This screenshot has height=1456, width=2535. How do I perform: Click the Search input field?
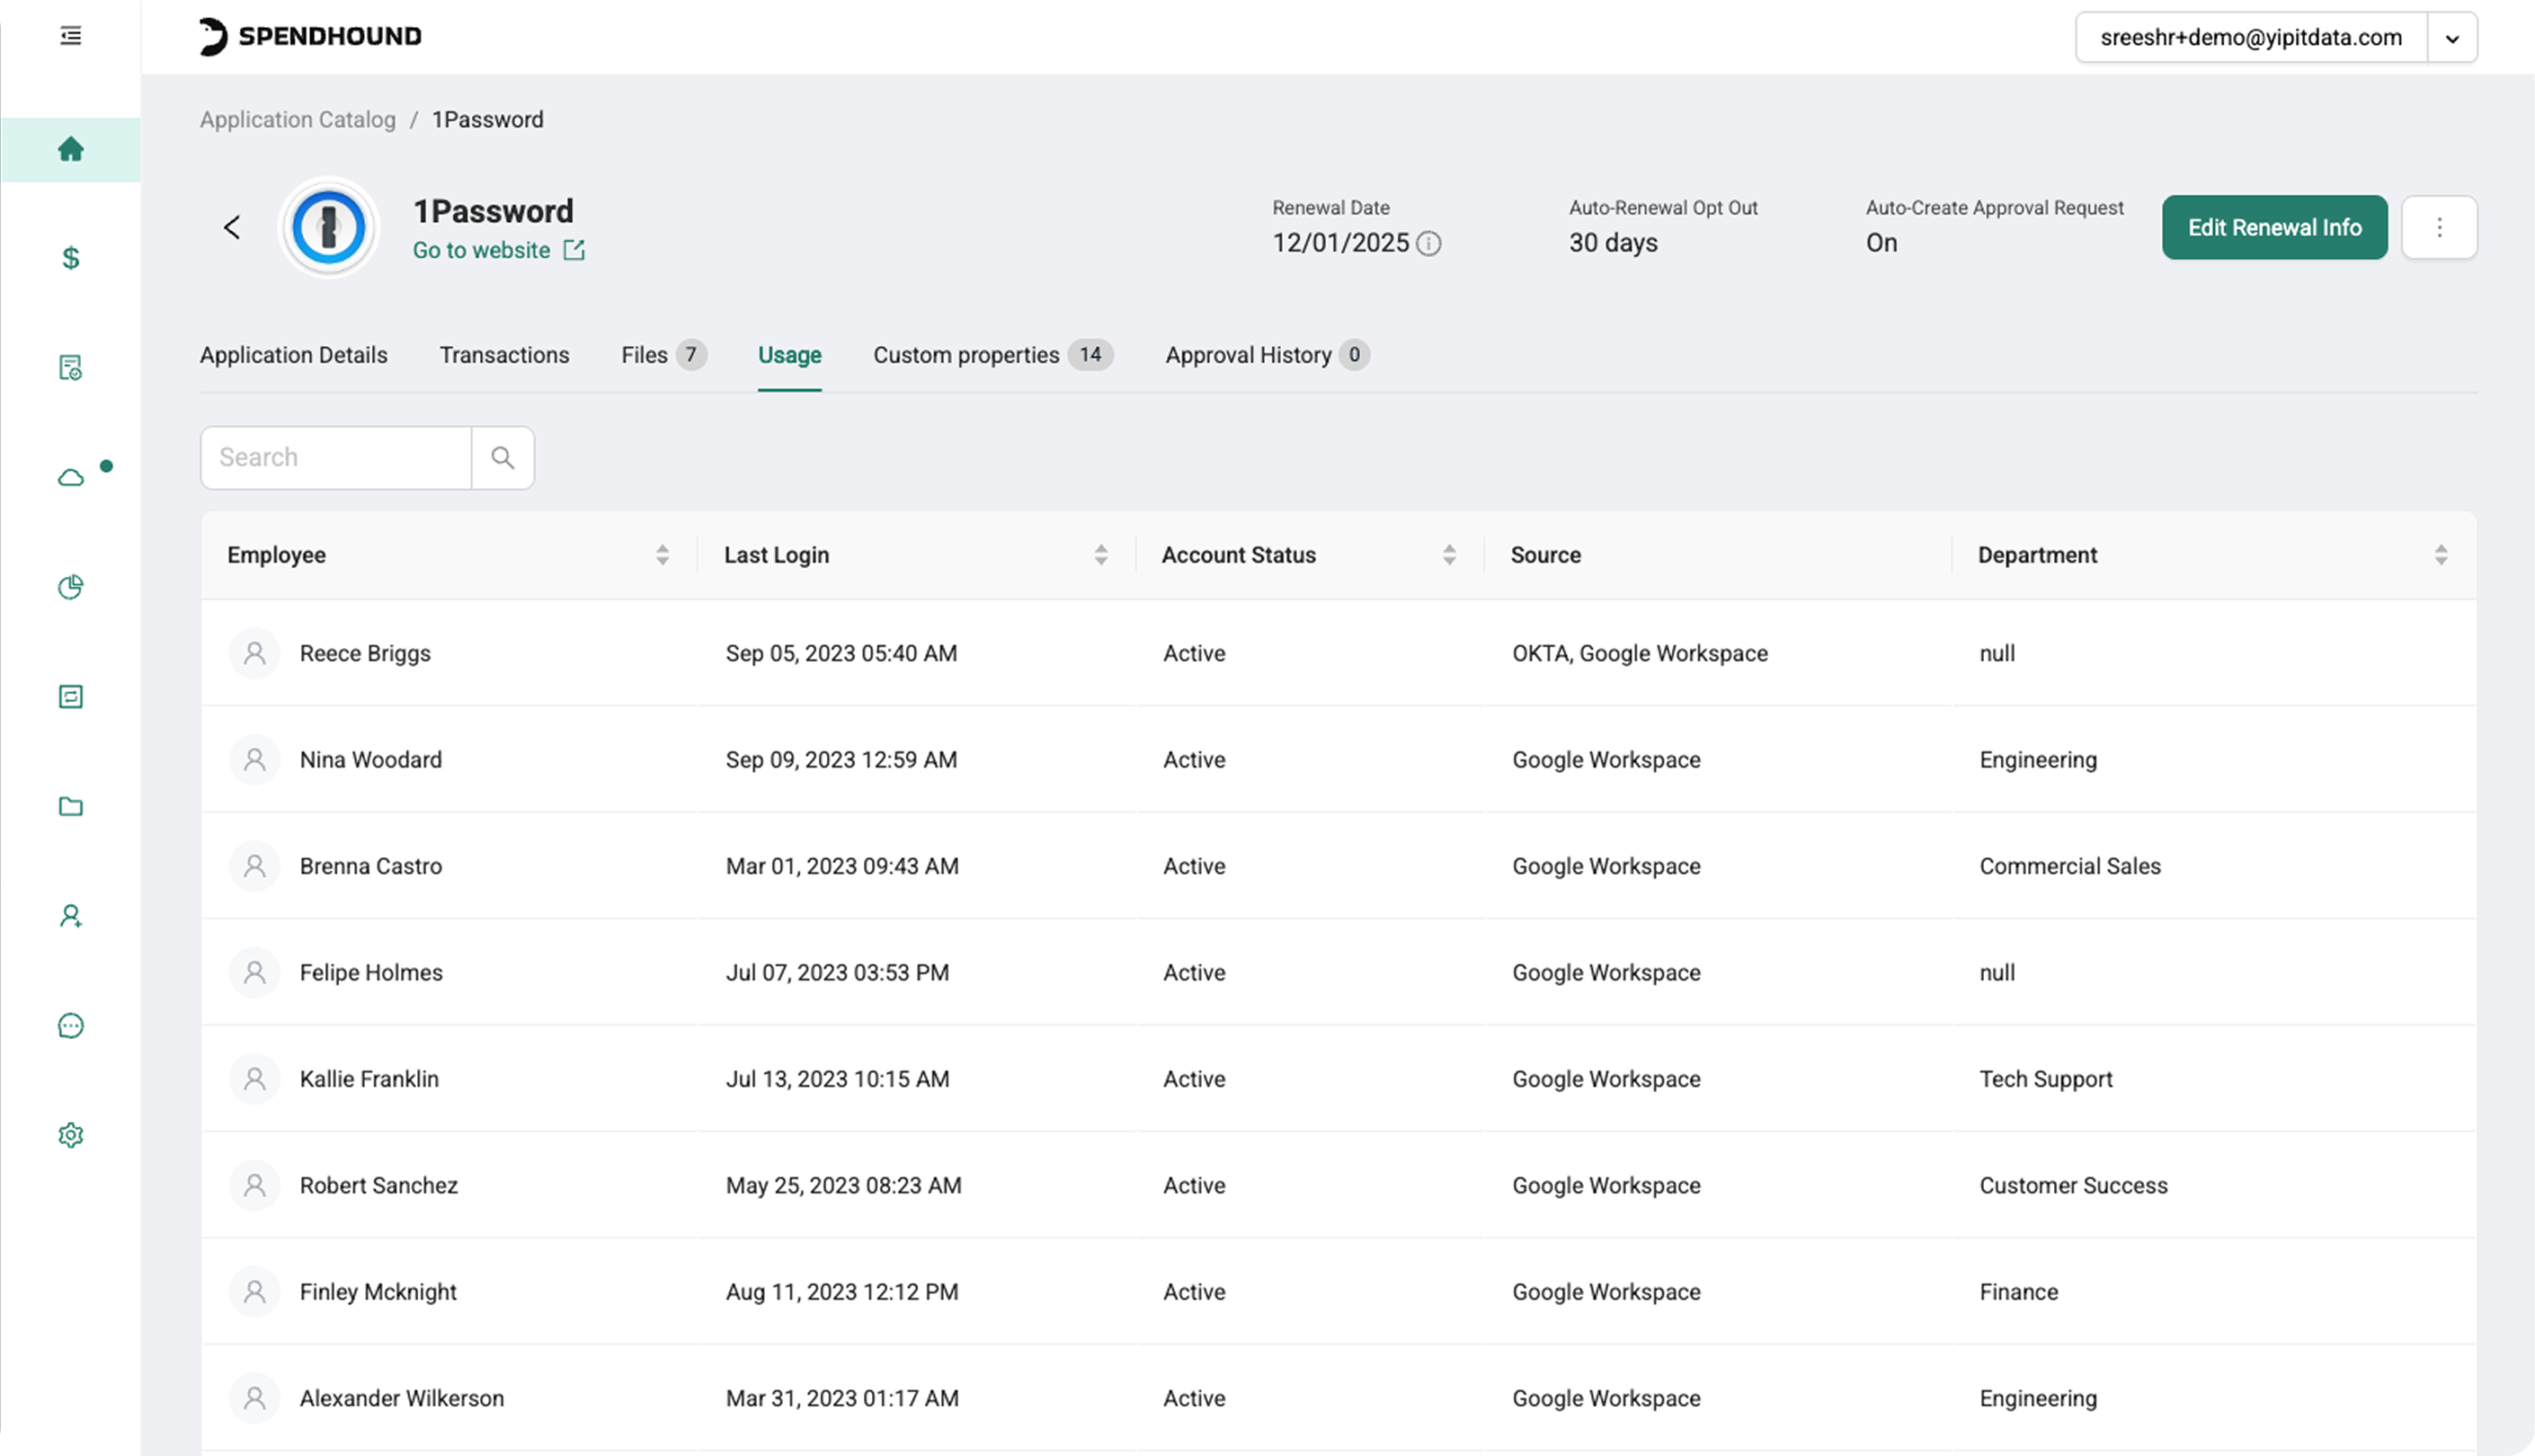[x=336, y=458]
